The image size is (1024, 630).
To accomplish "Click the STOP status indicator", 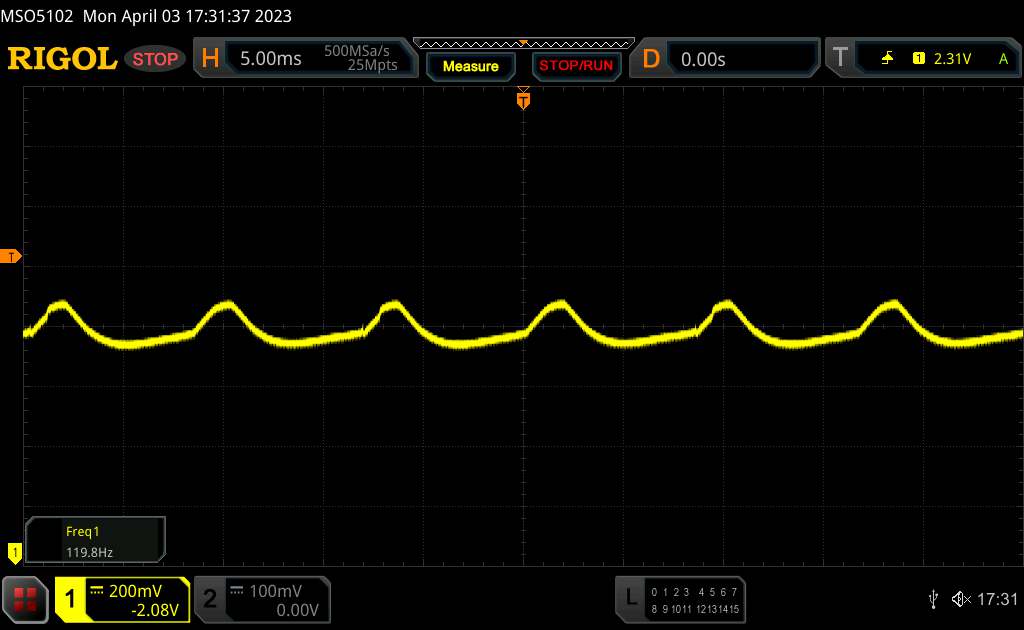I will pyautogui.click(x=155, y=59).
